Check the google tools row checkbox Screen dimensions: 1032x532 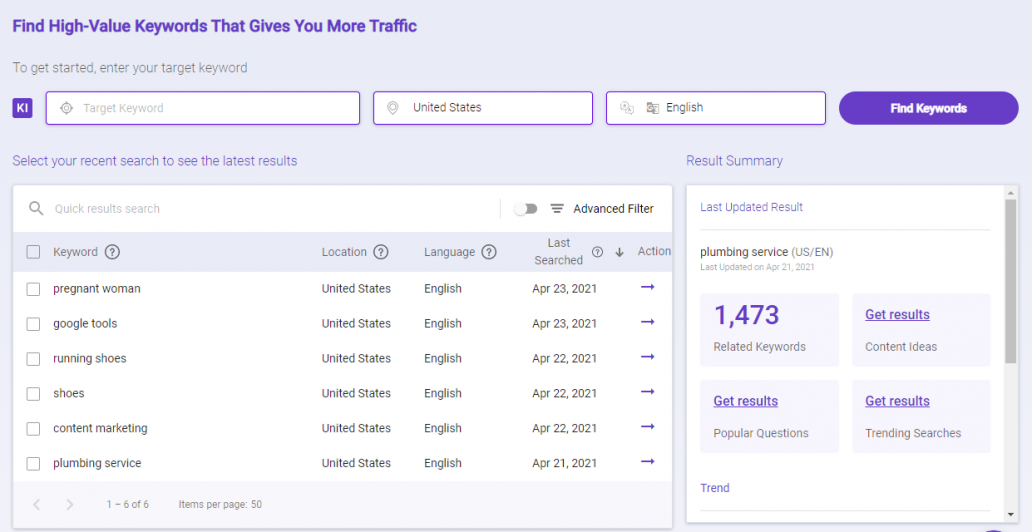click(33, 324)
